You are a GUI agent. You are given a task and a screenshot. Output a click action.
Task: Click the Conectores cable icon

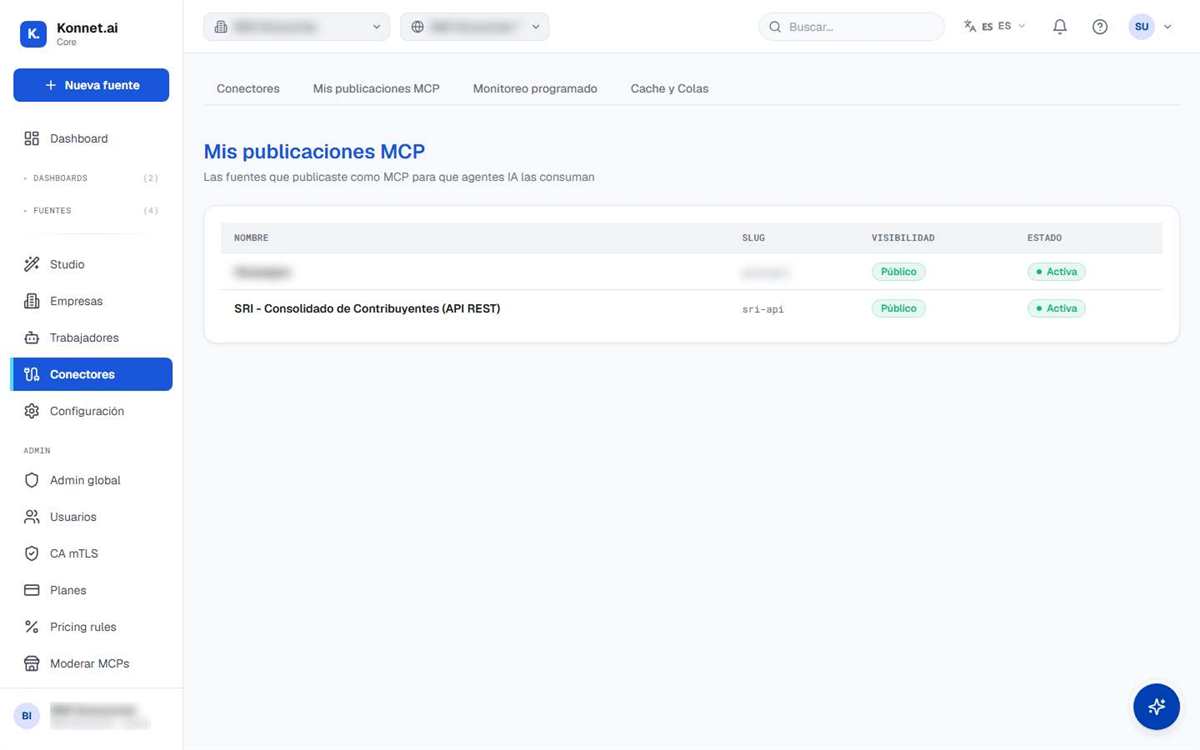pos(31,374)
